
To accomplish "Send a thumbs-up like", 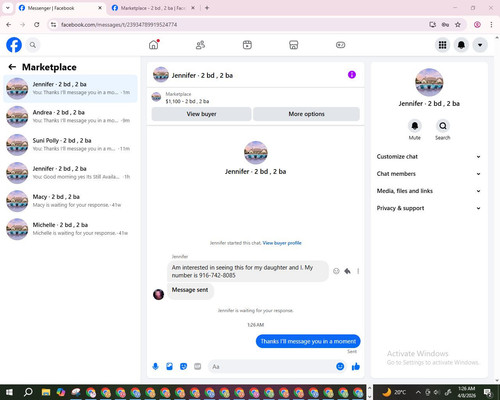I will click(x=356, y=367).
